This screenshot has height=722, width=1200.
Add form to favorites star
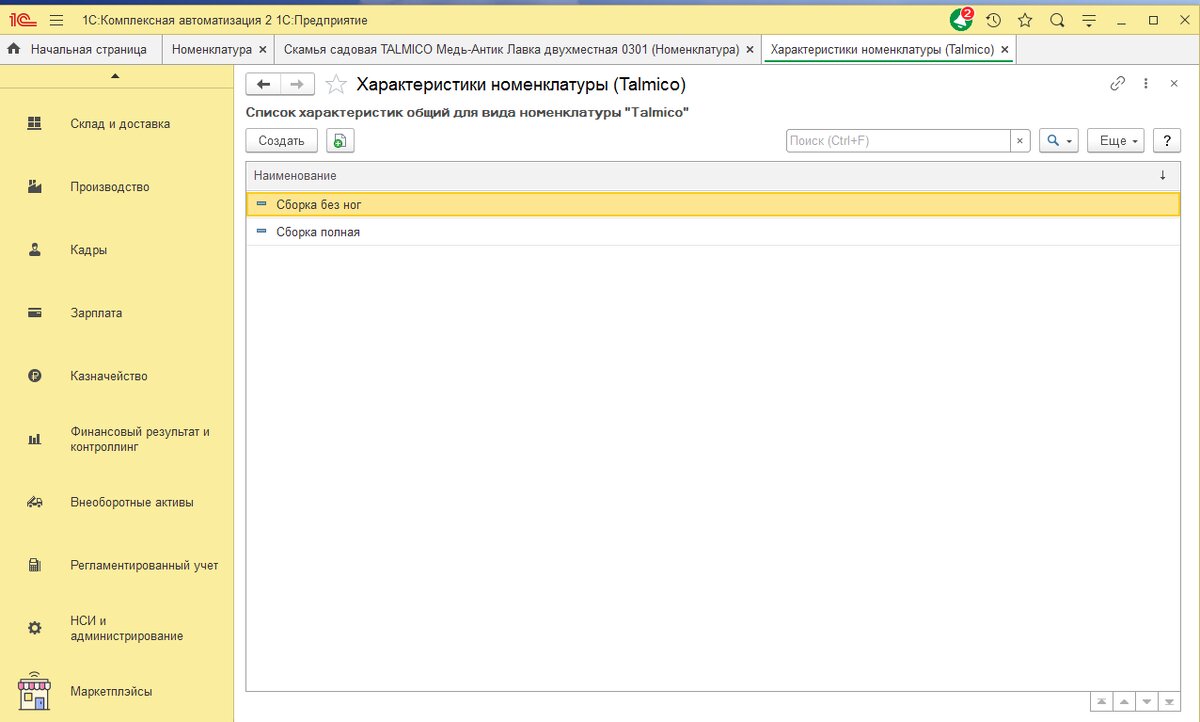tap(337, 85)
